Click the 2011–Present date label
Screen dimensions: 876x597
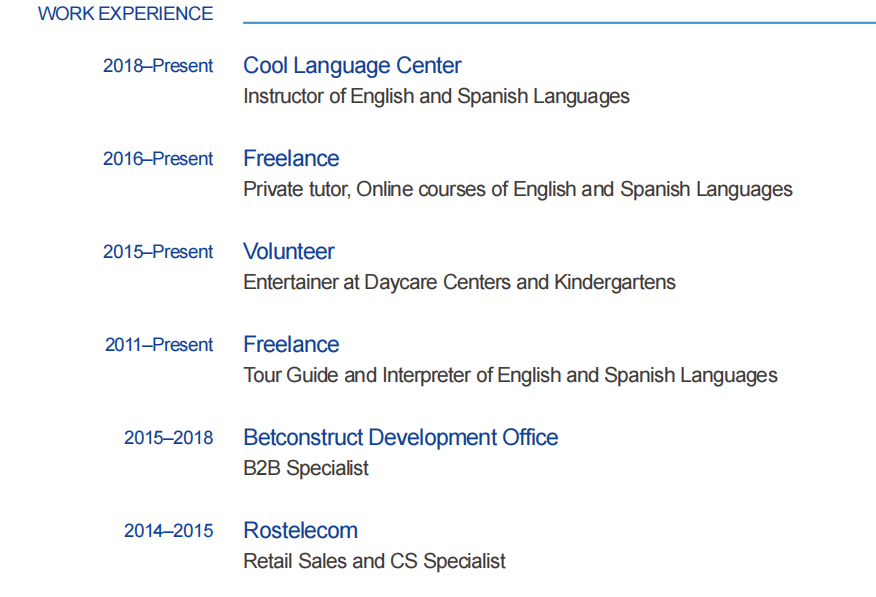coord(159,345)
